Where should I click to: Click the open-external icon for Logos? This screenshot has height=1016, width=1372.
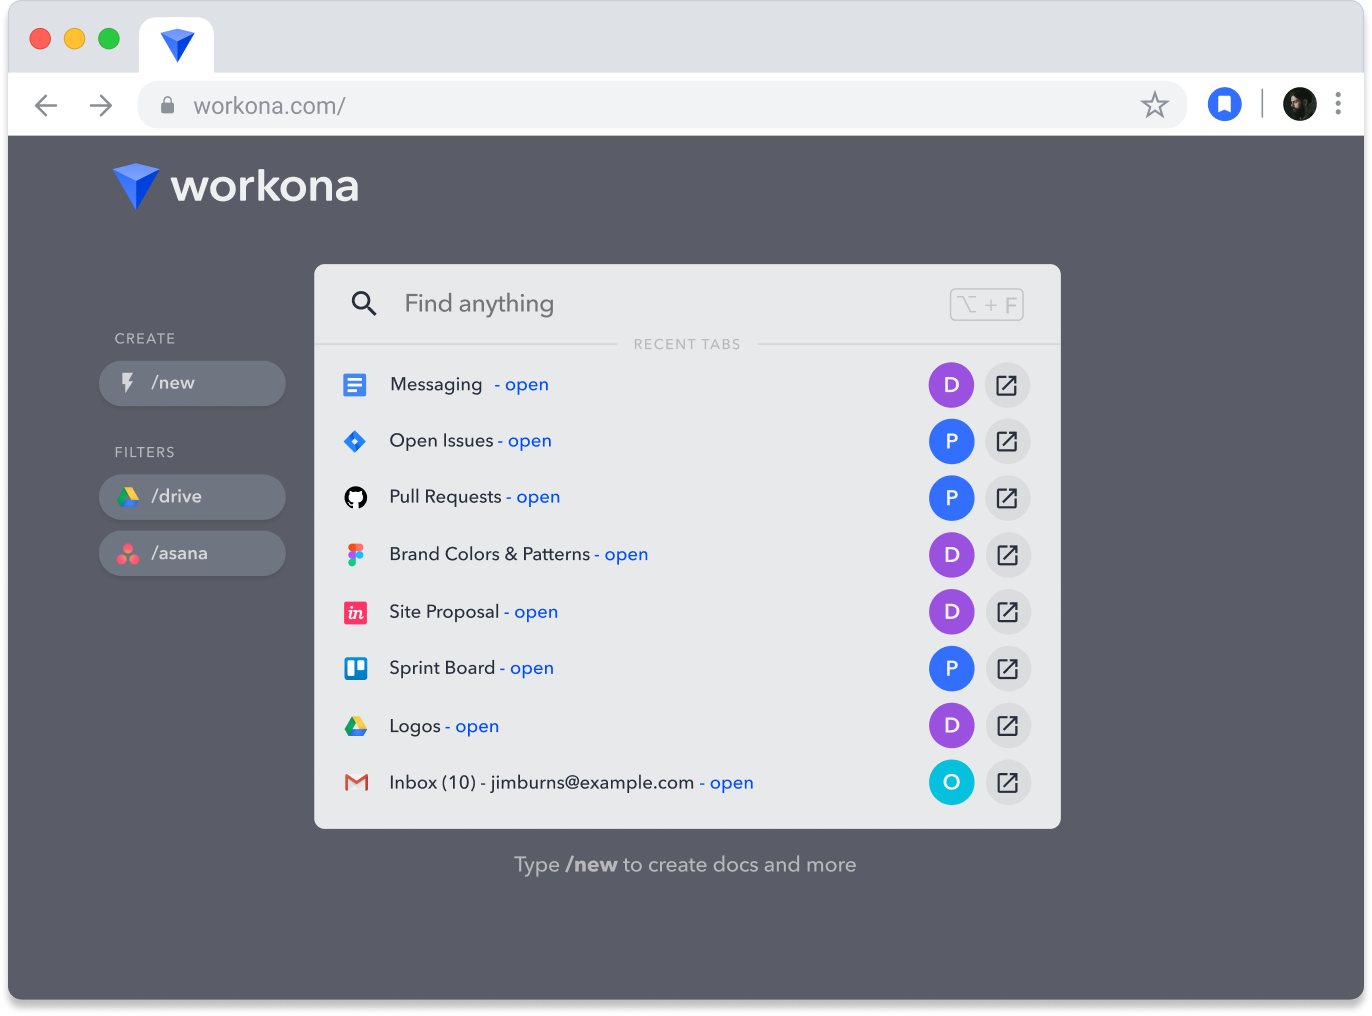1008,726
